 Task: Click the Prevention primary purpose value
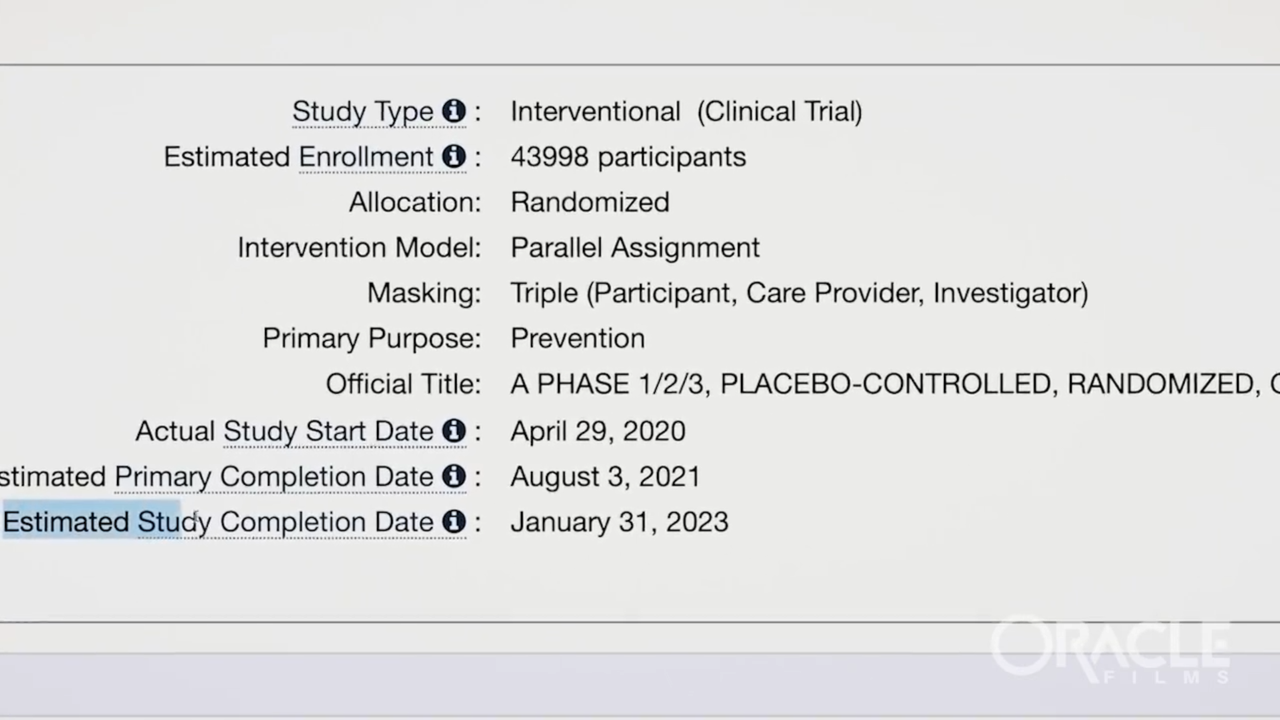(x=577, y=338)
